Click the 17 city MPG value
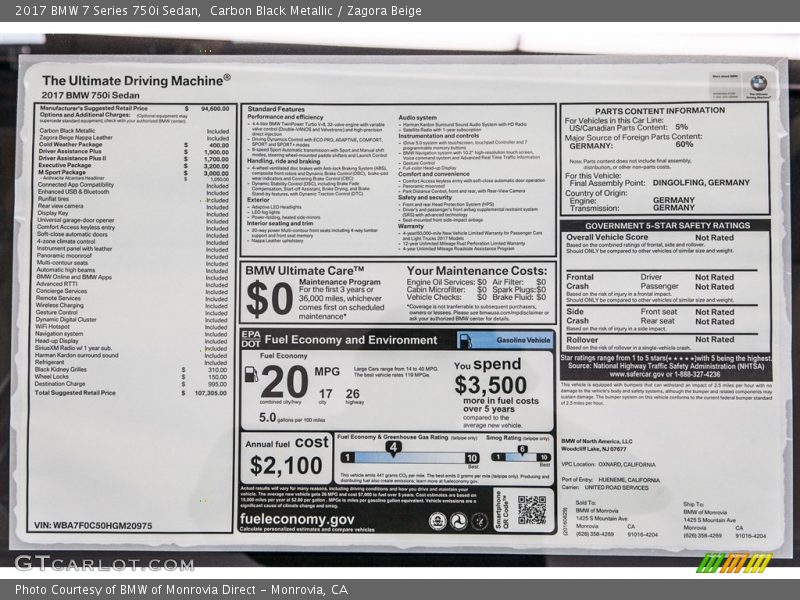The height and width of the screenshot is (600, 800). pyautogui.click(x=326, y=394)
